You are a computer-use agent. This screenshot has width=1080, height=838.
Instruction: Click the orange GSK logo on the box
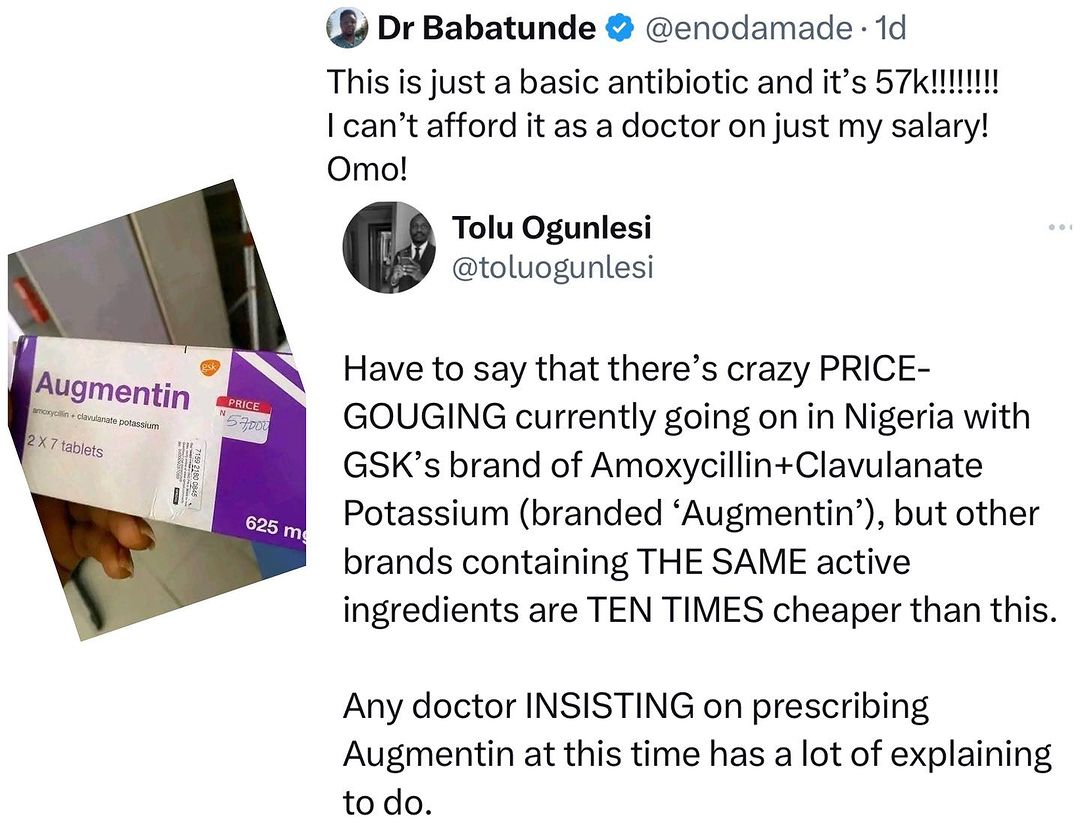click(x=211, y=368)
